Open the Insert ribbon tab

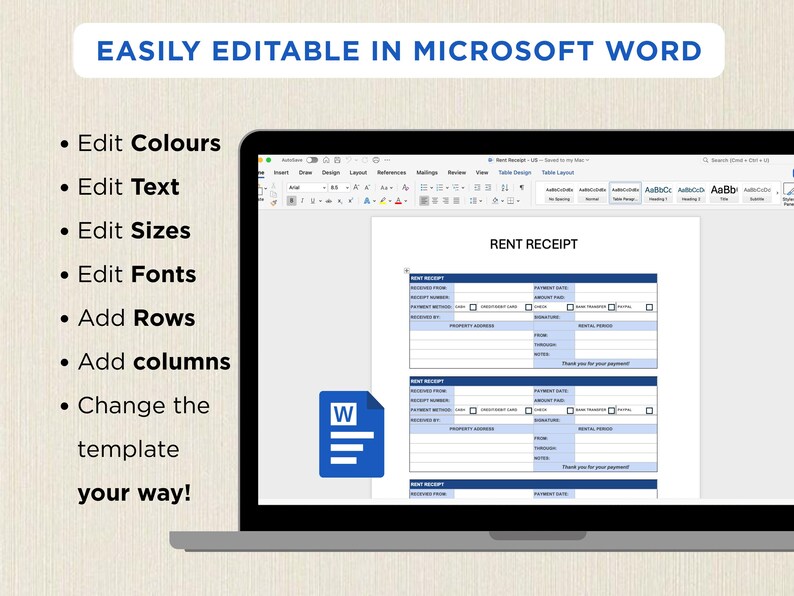(x=281, y=173)
